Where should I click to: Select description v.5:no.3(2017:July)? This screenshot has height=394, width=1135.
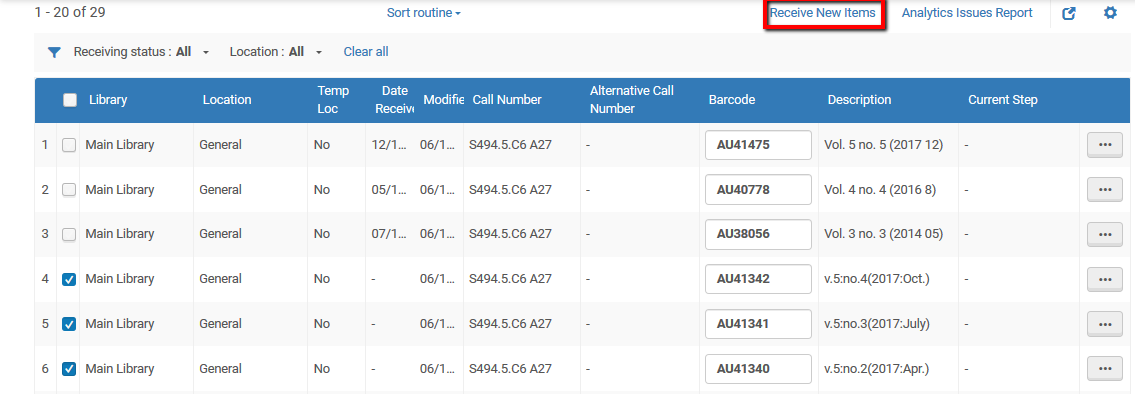tap(877, 324)
